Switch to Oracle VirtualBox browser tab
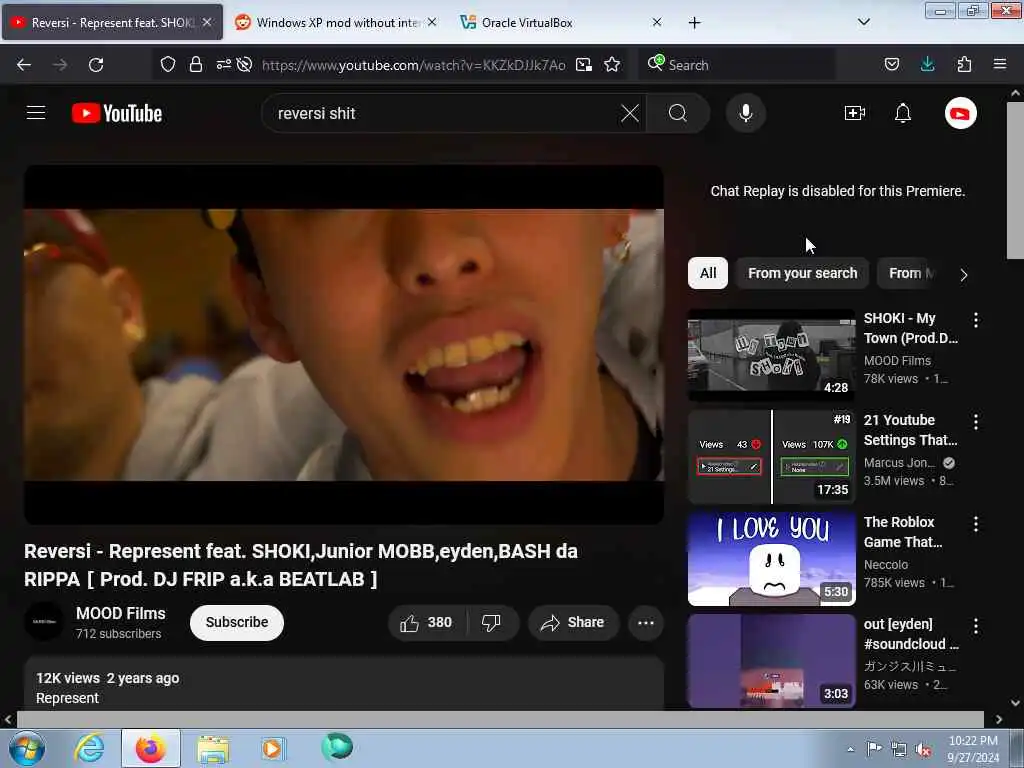The width and height of the screenshot is (1024, 768). (x=562, y=22)
